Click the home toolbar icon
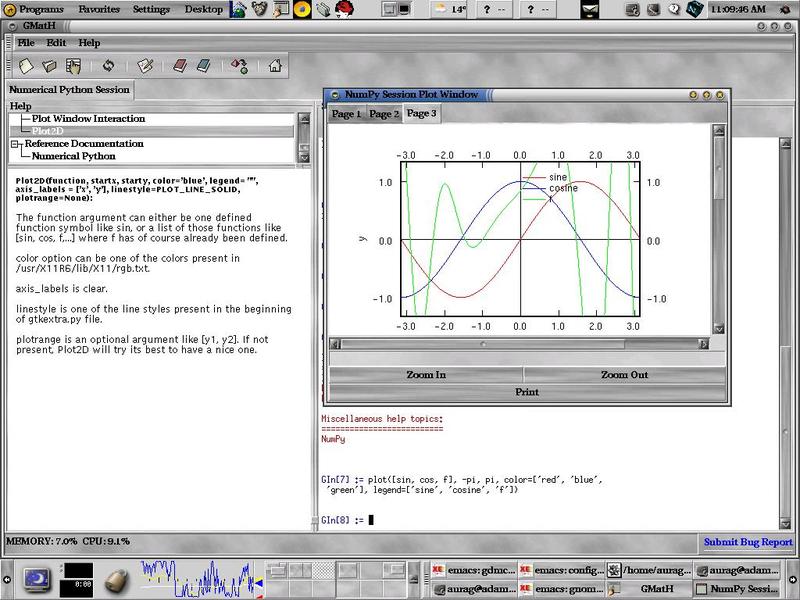 point(275,66)
